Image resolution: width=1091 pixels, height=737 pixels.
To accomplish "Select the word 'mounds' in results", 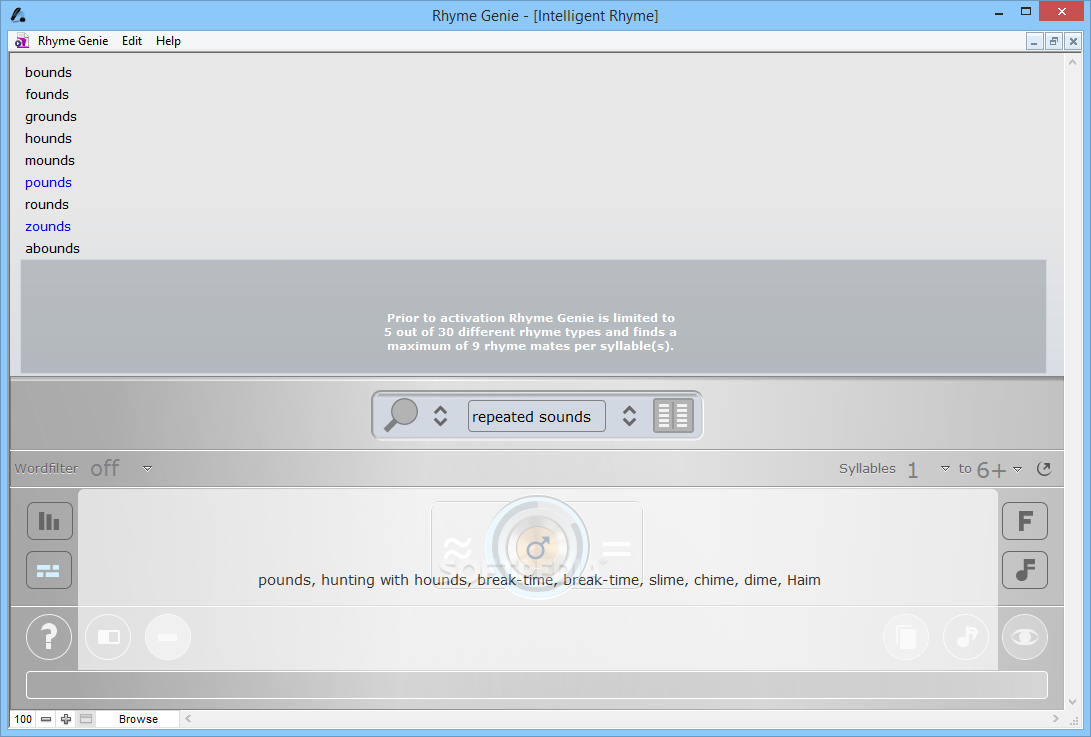I will (x=50, y=161).
